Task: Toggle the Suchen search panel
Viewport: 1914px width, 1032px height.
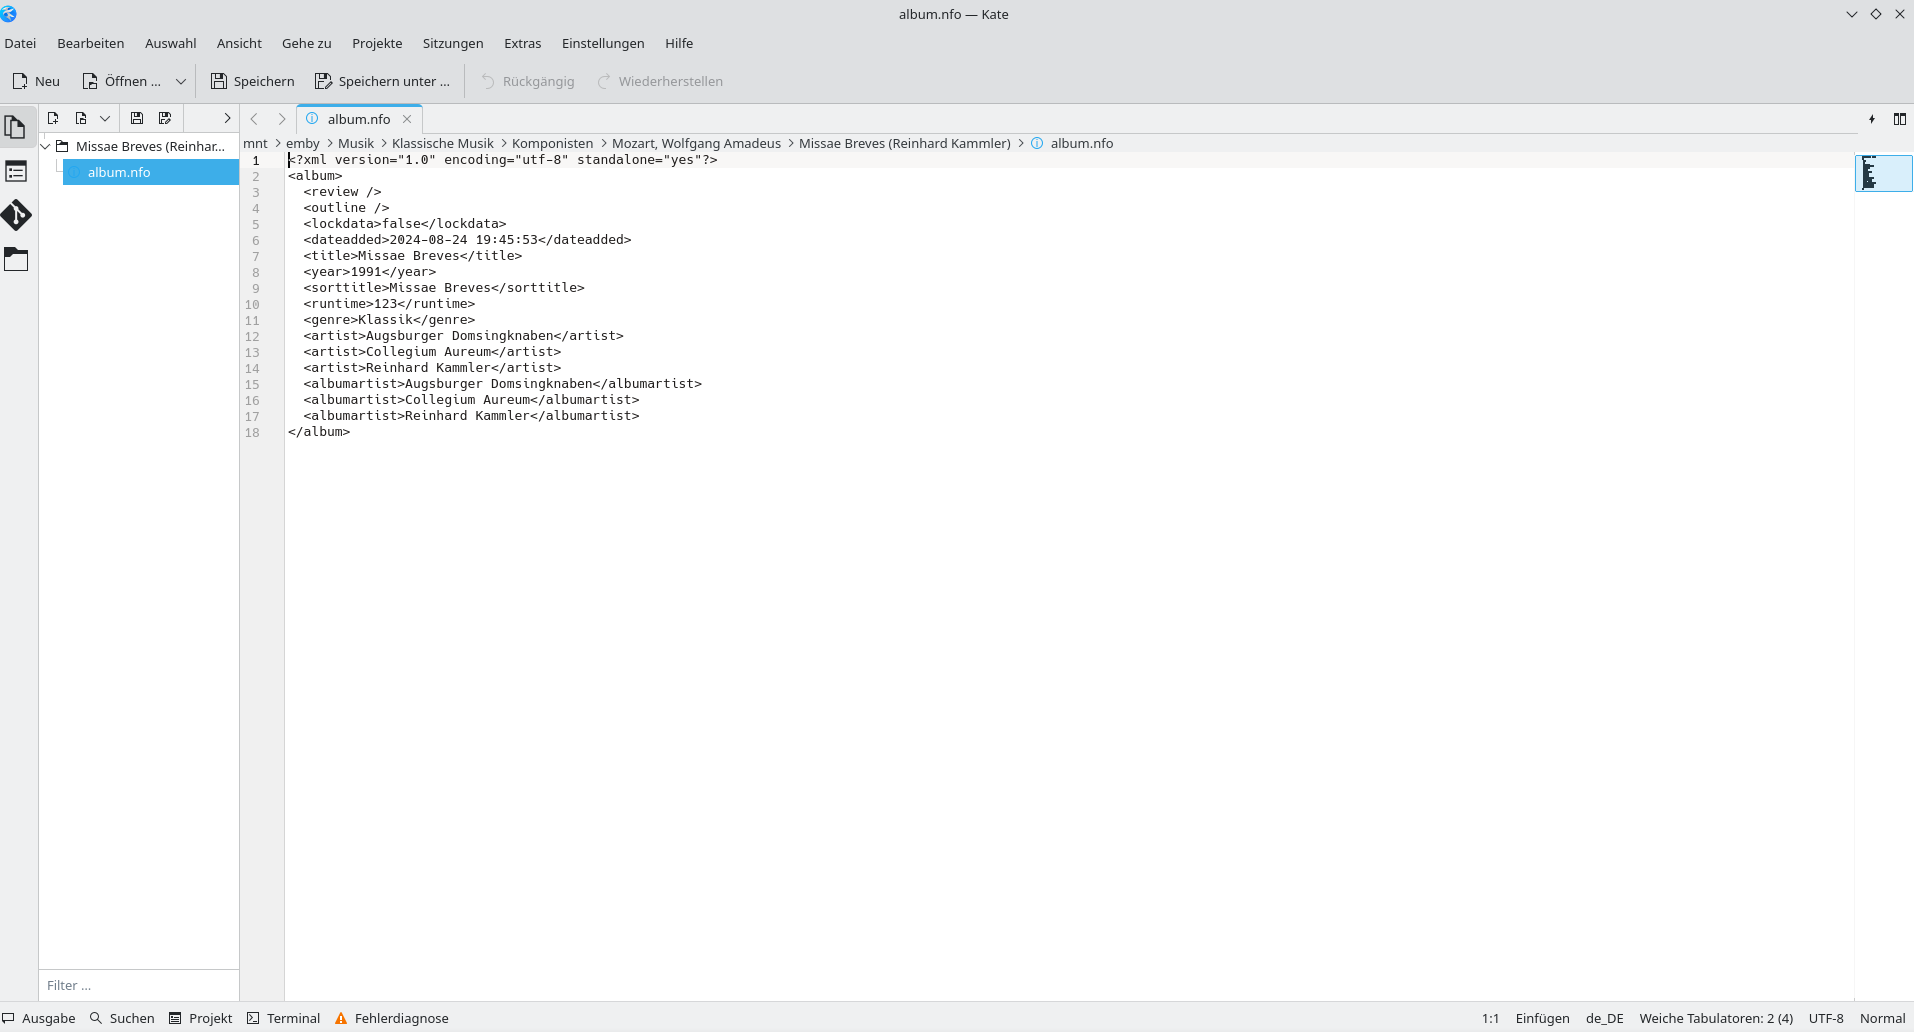Action: [x=122, y=1018]
